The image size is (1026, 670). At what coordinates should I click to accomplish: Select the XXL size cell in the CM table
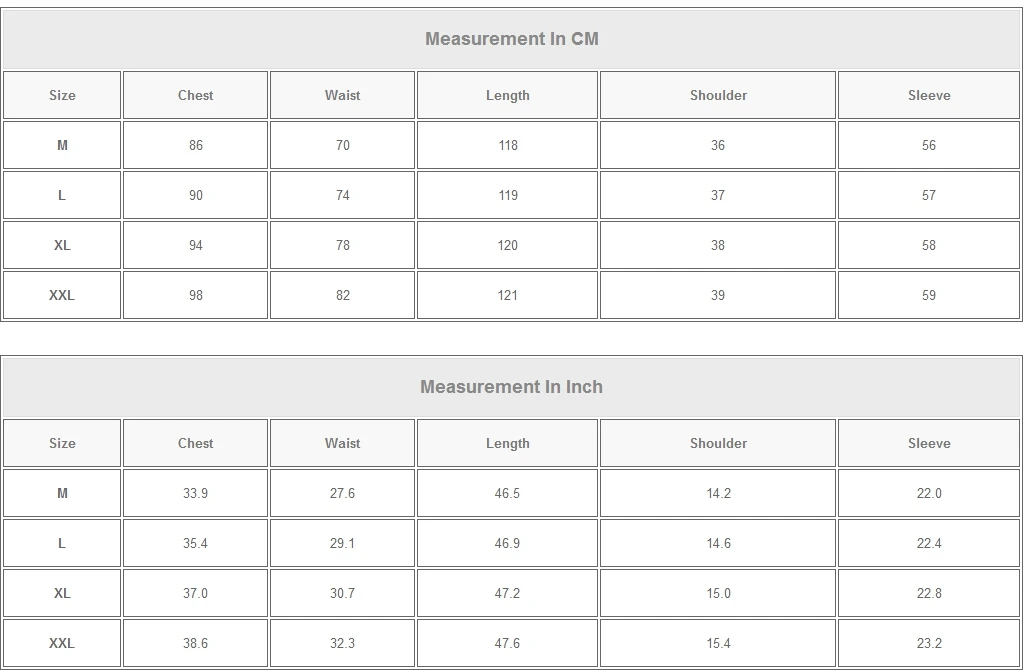(x=62, y=295)
